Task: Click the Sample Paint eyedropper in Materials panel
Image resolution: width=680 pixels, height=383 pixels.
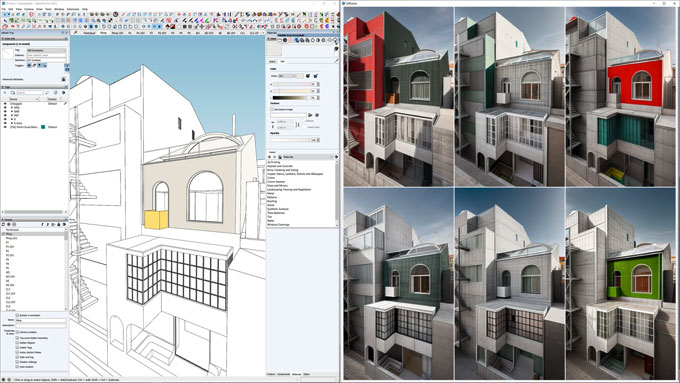Action: [336, 61]
